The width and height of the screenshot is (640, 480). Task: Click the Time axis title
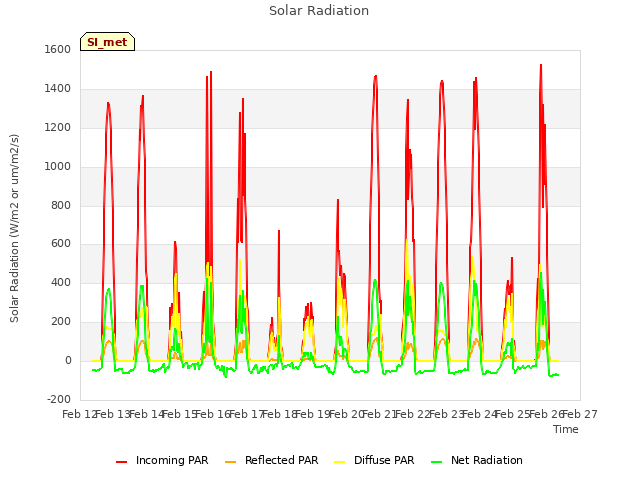click(566, 429)
